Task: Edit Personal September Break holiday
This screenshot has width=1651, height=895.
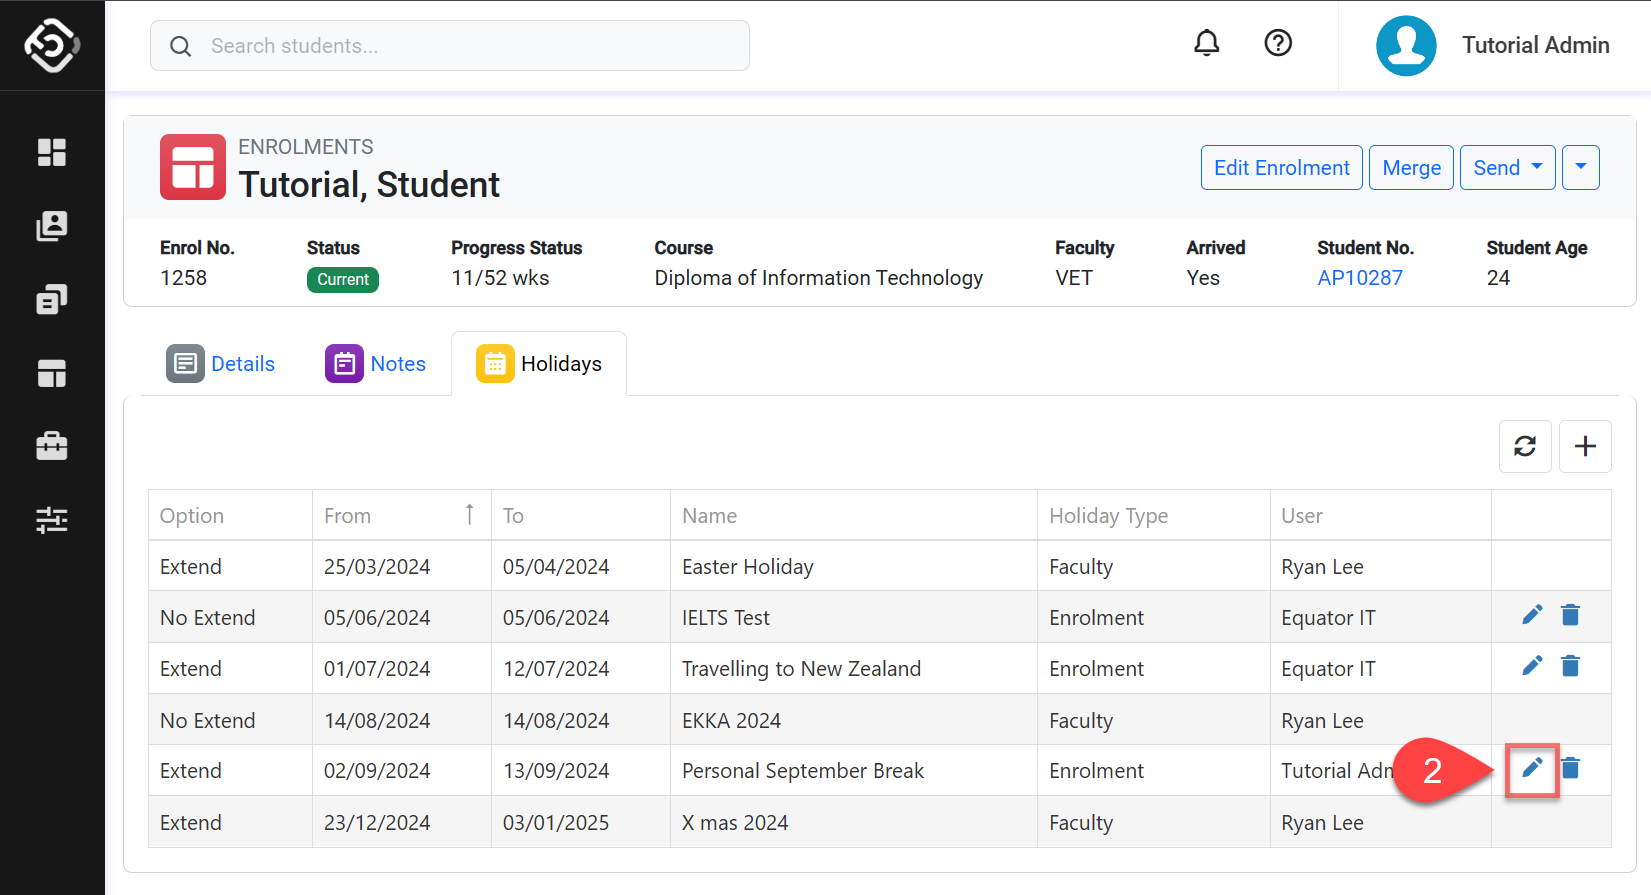Action: [x=1532, y=769]
